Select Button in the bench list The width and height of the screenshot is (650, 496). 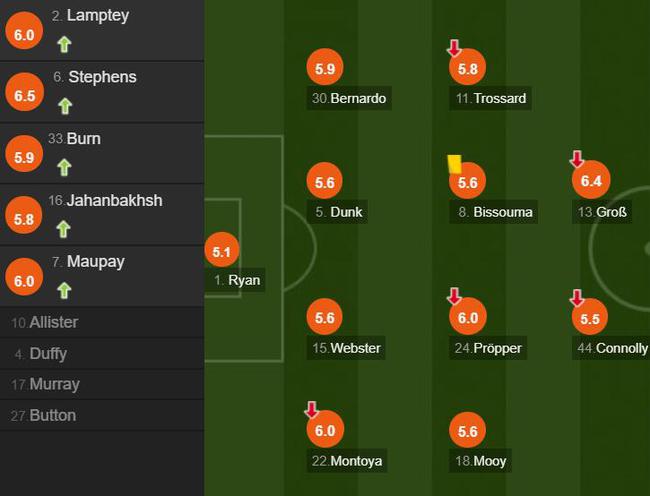click(x=102, y=416)
